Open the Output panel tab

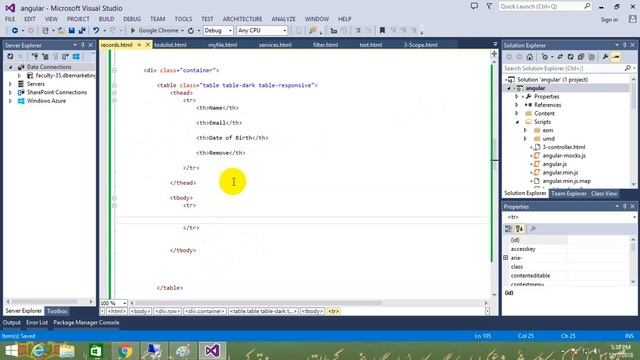click(x=11, y=322)
